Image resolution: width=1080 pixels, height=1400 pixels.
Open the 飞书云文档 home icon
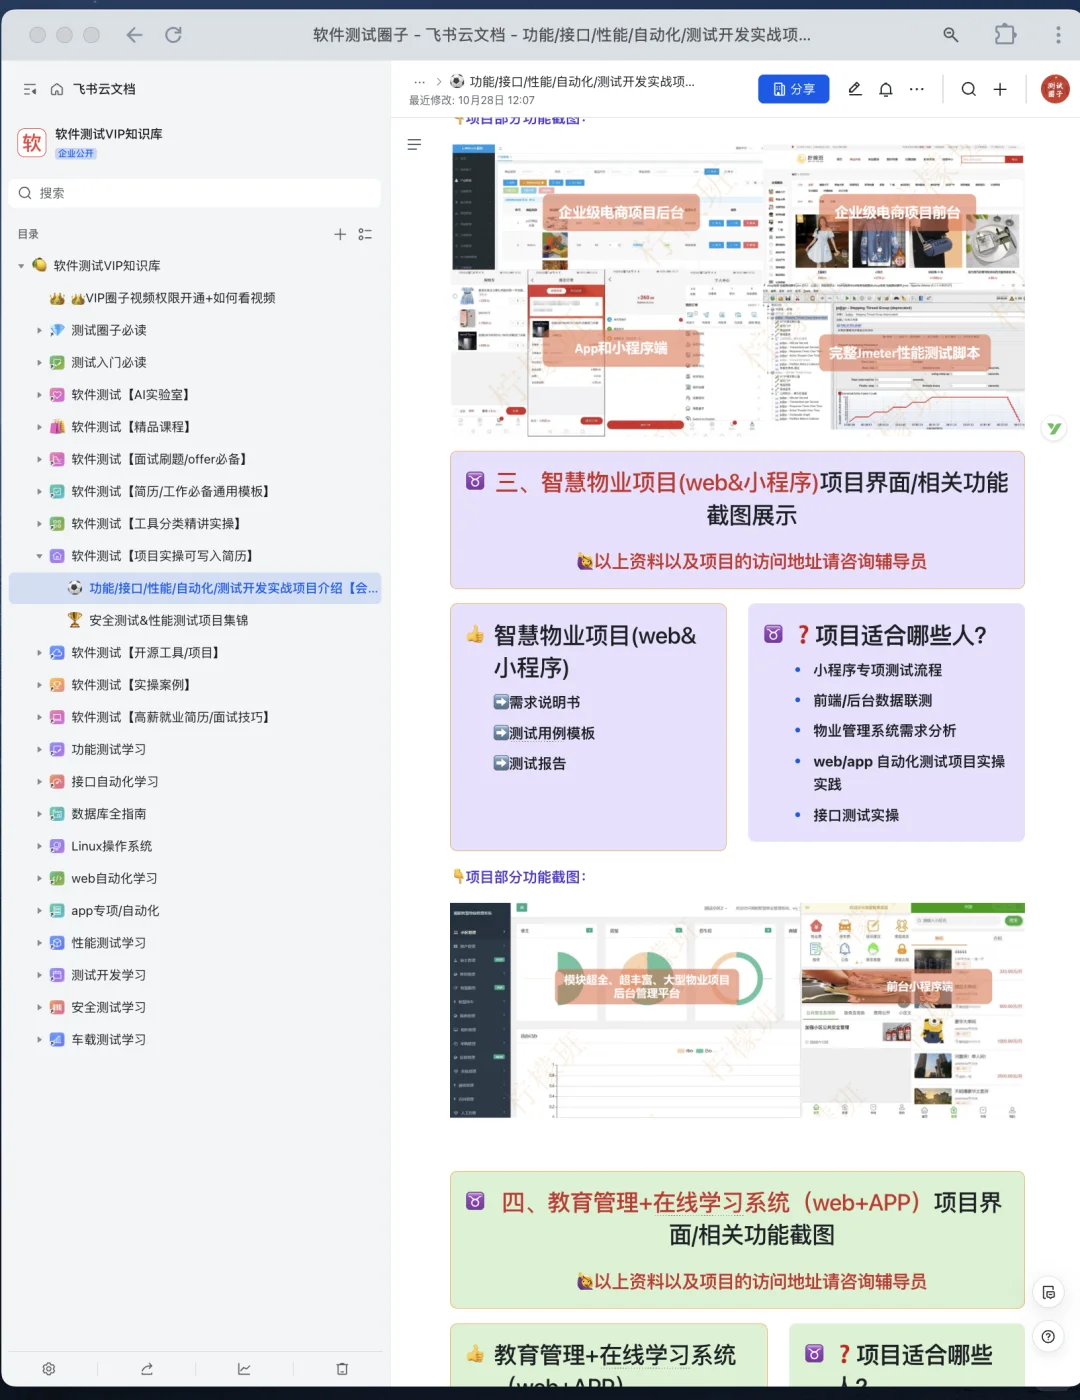click(x=56, y=89)
